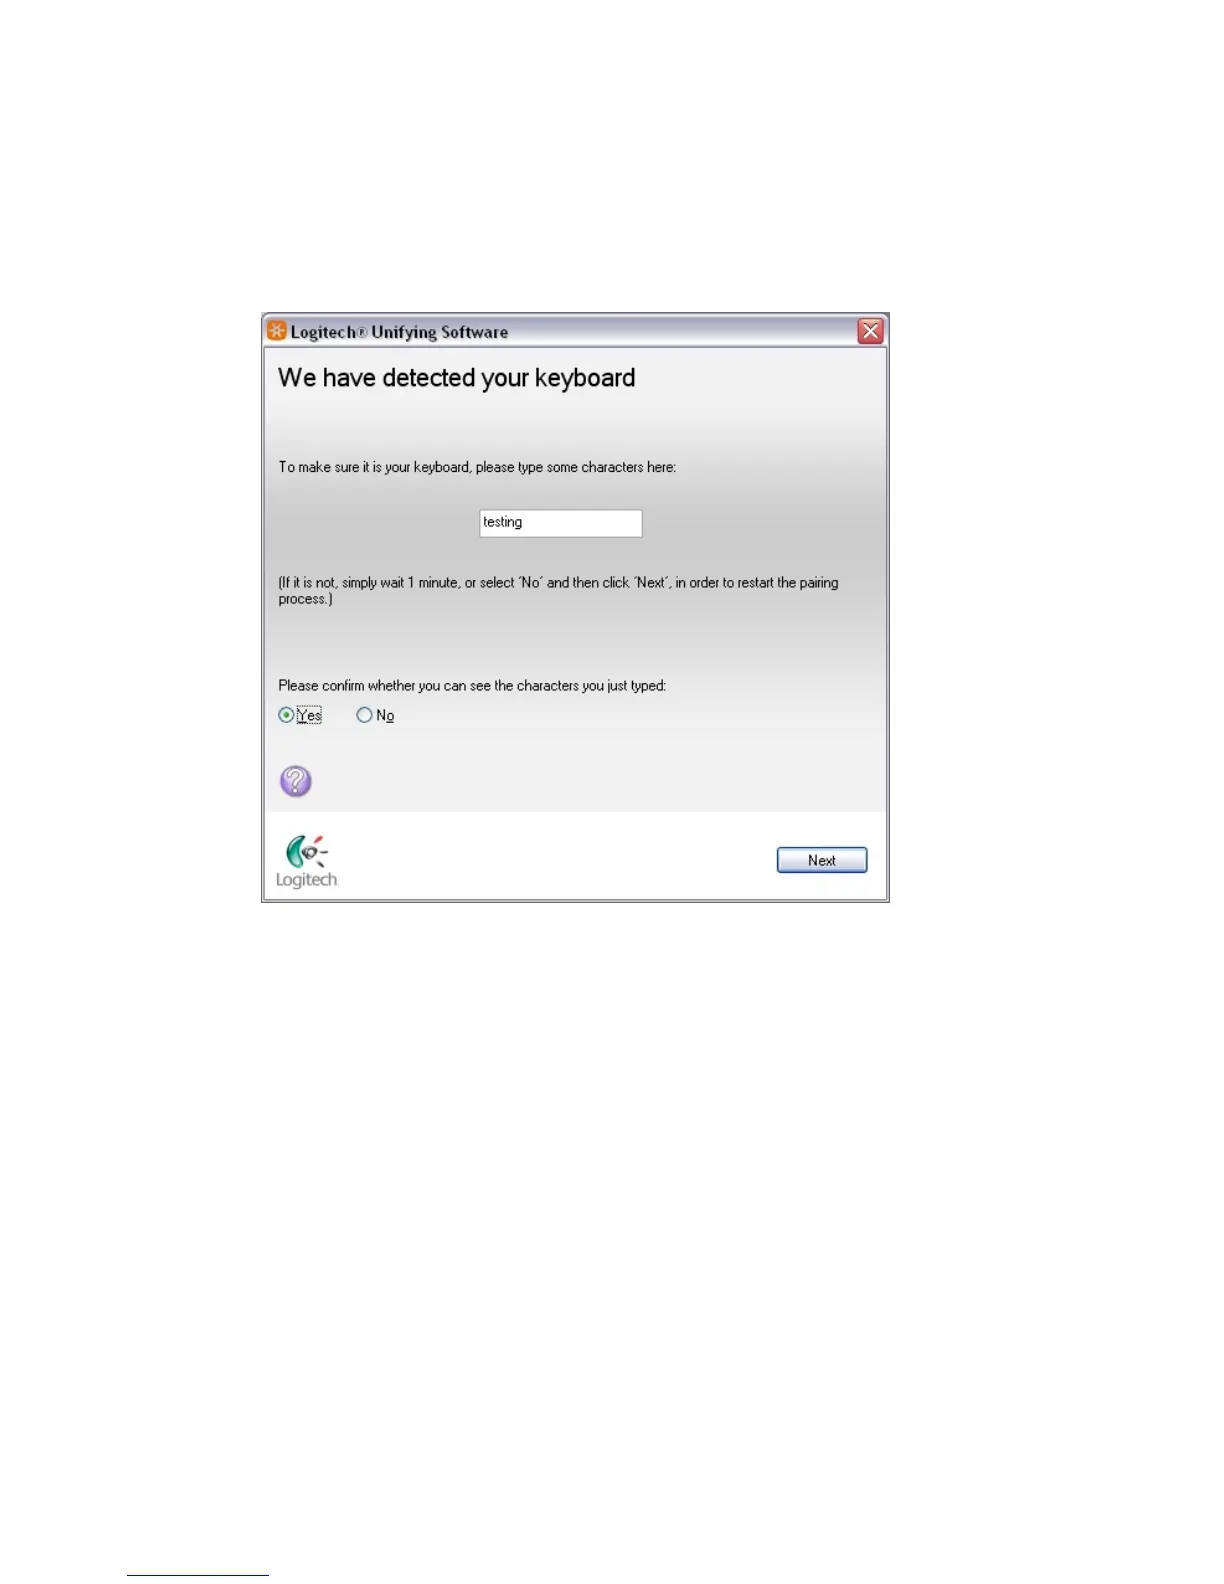Click the Next button
1224x1584 pixels.
pos(822,860)
